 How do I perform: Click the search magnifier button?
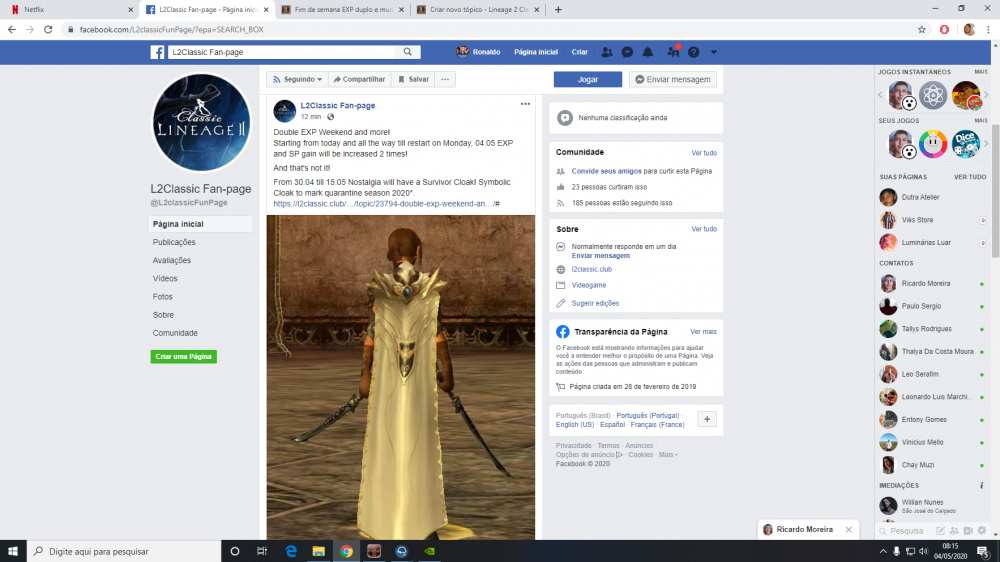pos(408,52)
